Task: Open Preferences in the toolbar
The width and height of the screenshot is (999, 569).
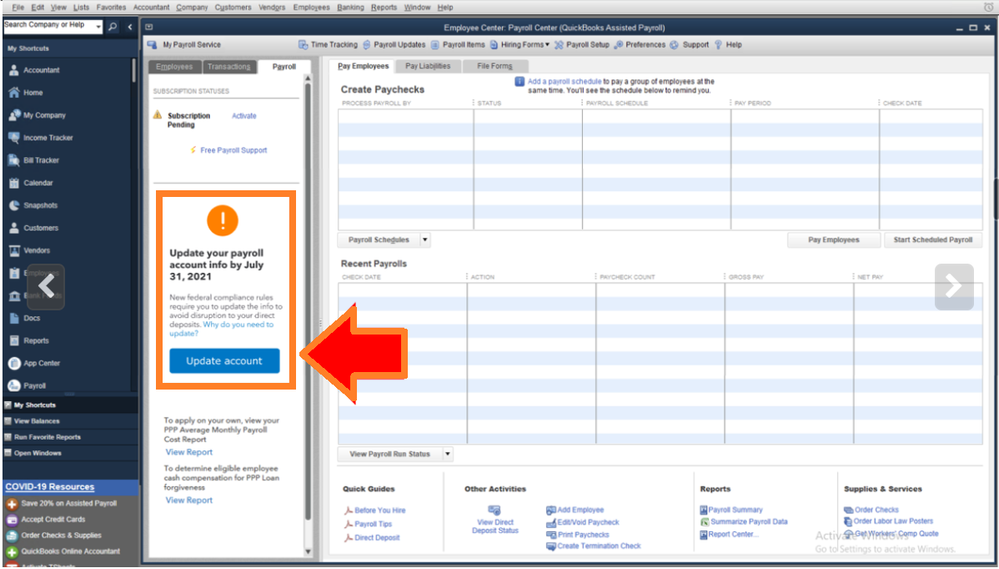Action: (639, 45)
